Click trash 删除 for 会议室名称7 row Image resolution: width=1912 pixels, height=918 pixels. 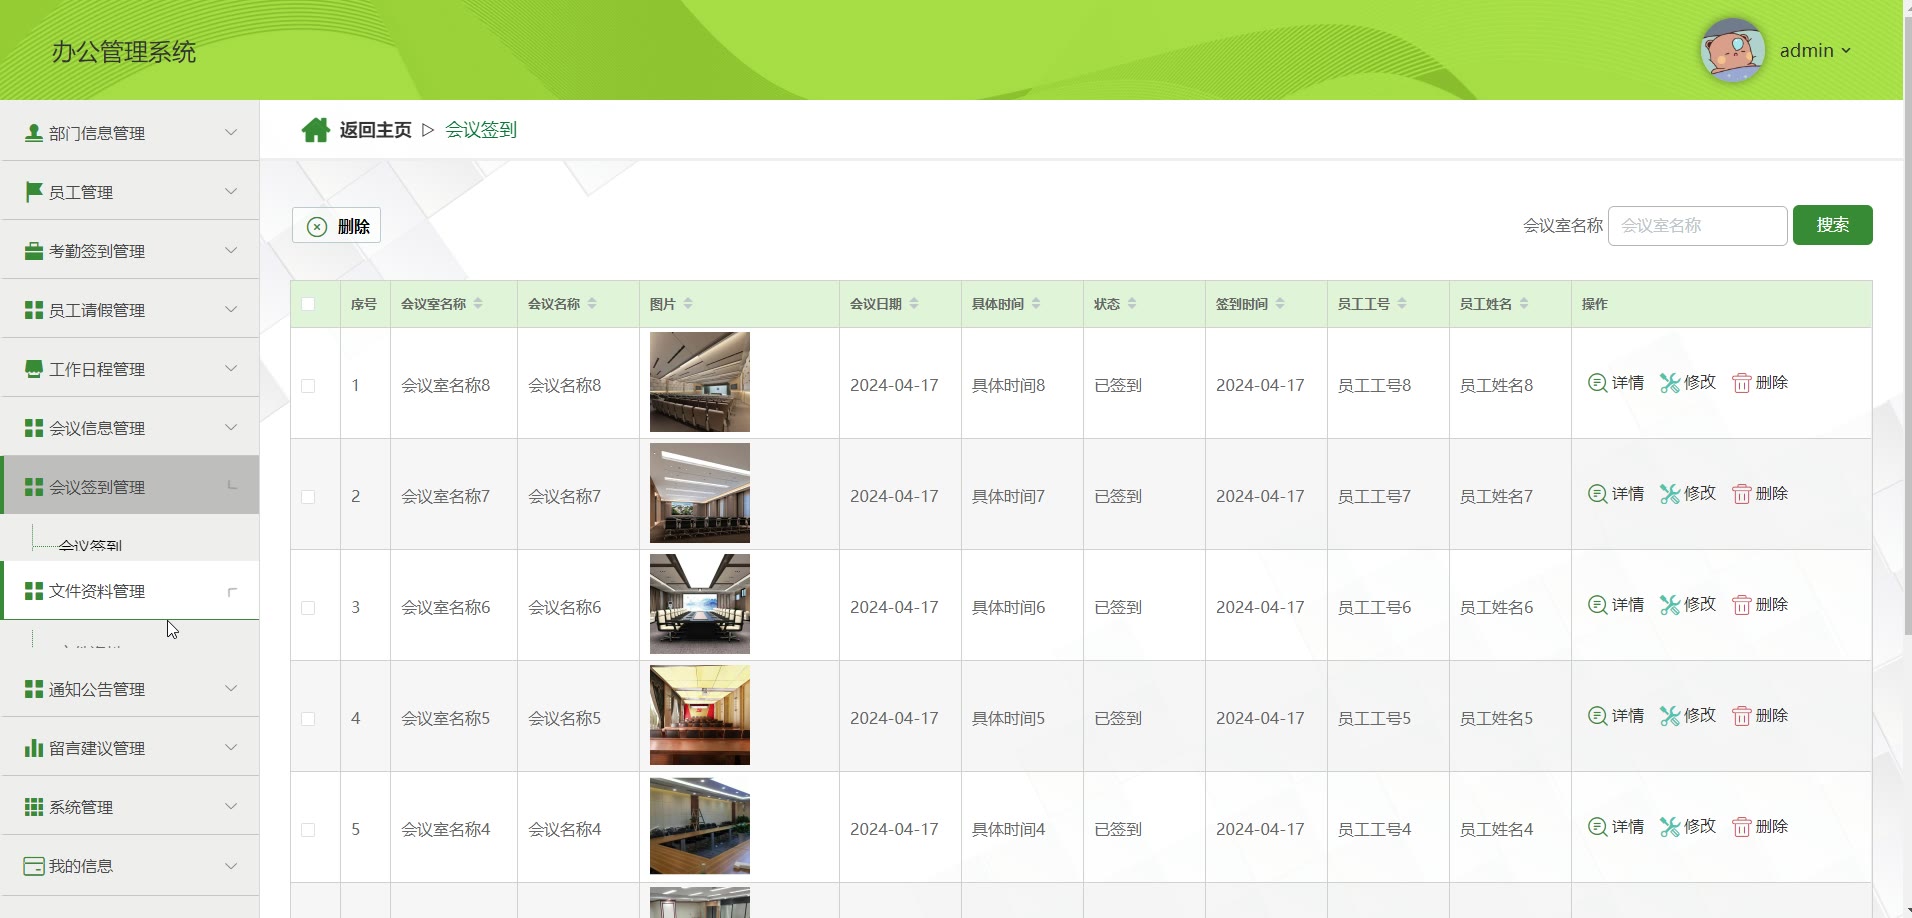click(x=1760, y=494)
